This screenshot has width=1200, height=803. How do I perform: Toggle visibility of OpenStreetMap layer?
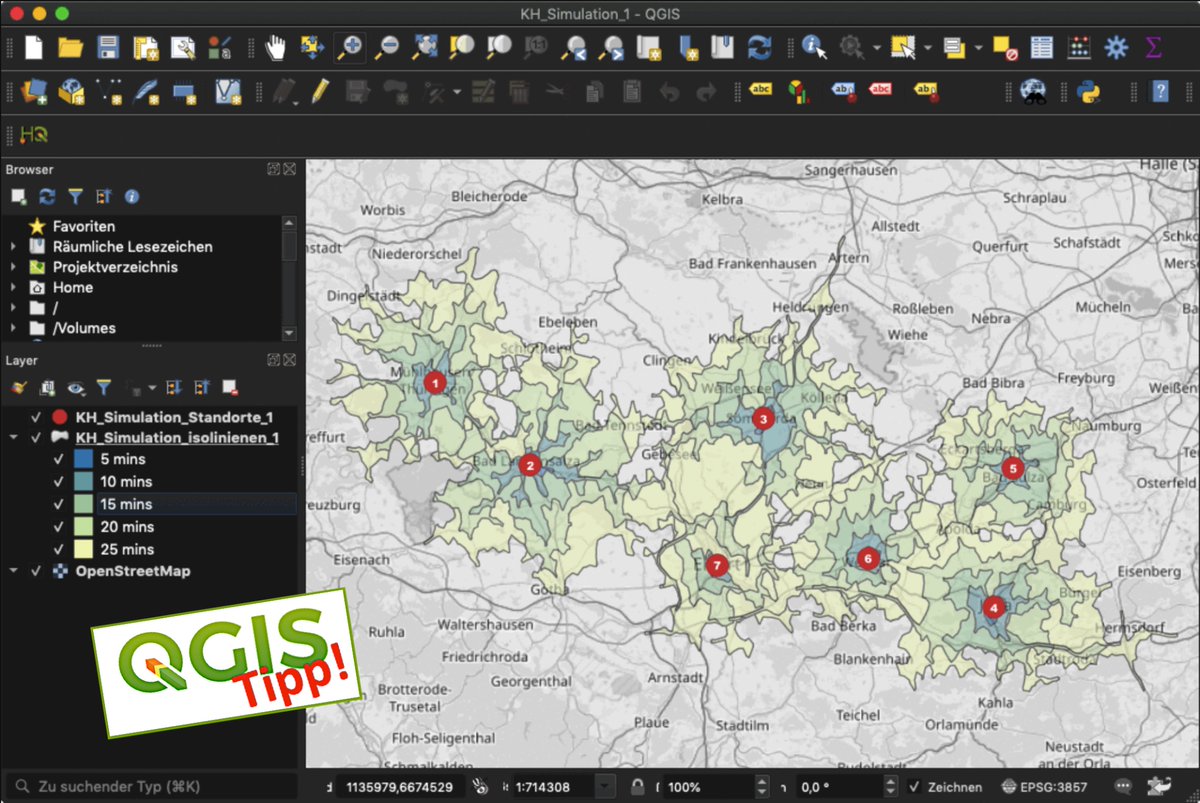click(x=37, y=572)
